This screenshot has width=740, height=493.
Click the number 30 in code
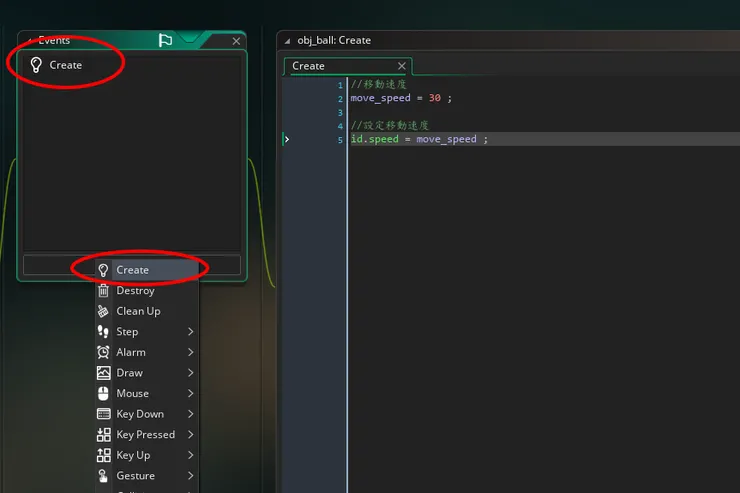pyautogui.click(x=435, y=98)
